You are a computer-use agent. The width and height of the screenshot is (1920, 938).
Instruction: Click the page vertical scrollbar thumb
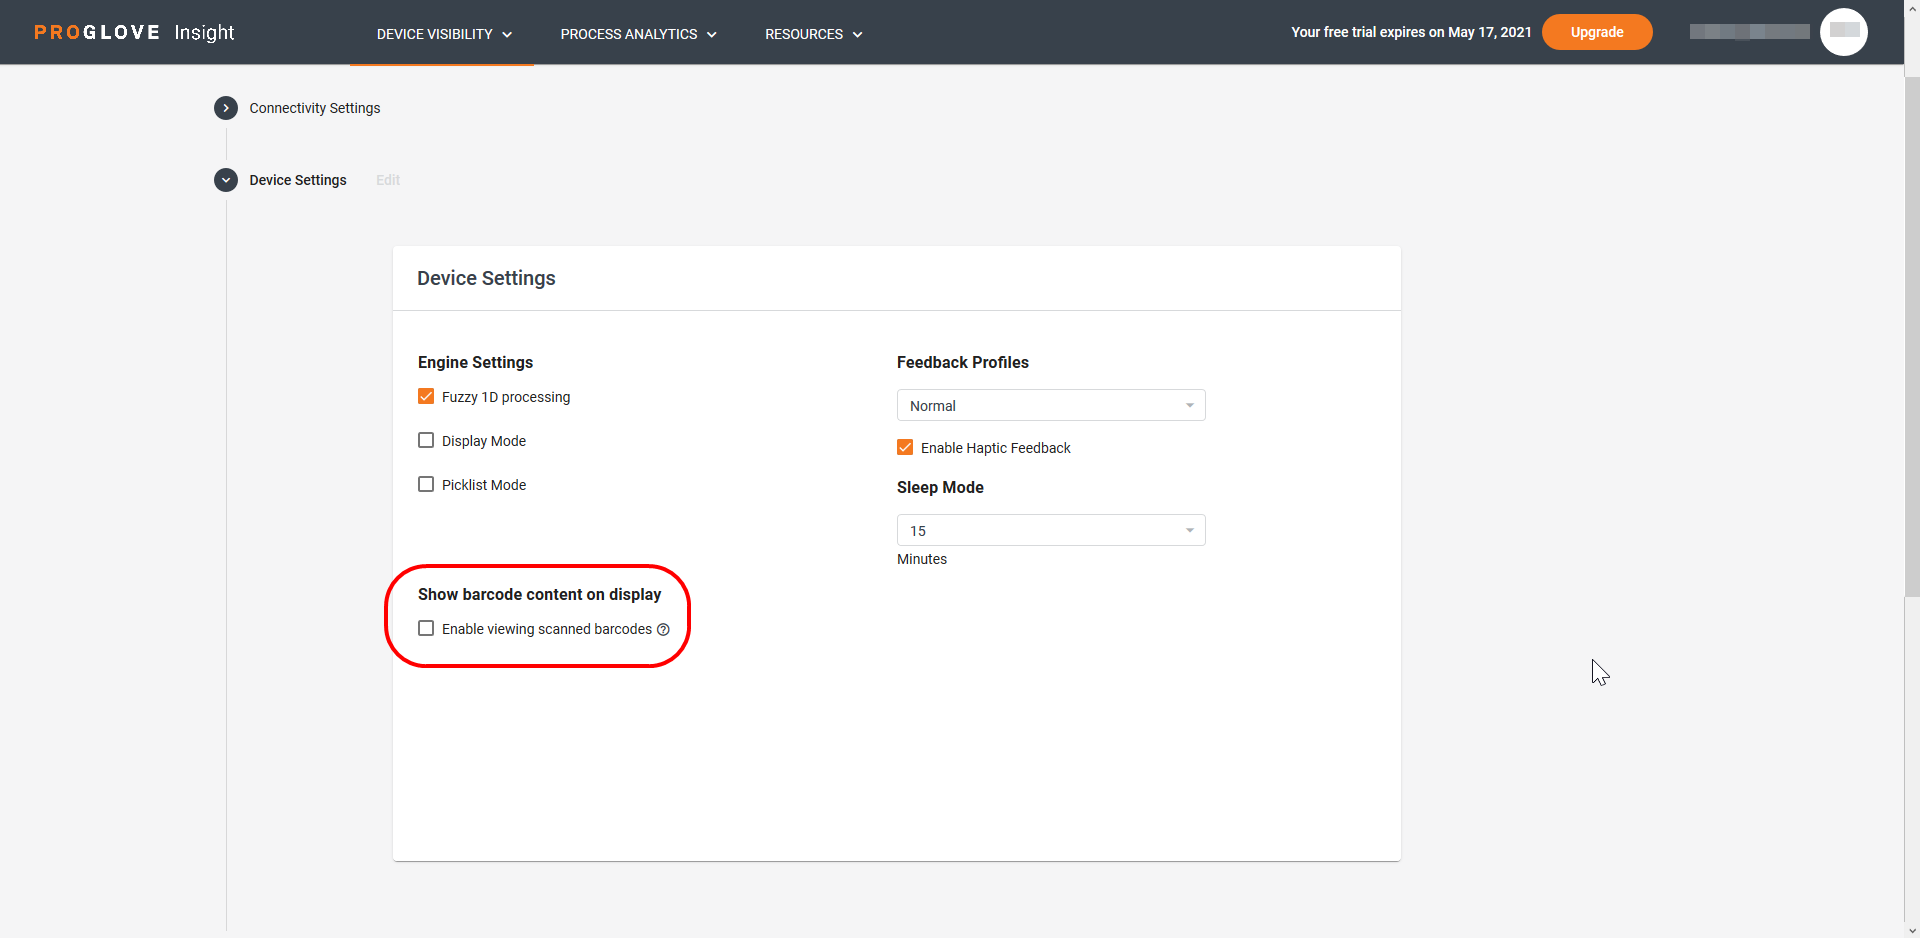[1912, 335]
